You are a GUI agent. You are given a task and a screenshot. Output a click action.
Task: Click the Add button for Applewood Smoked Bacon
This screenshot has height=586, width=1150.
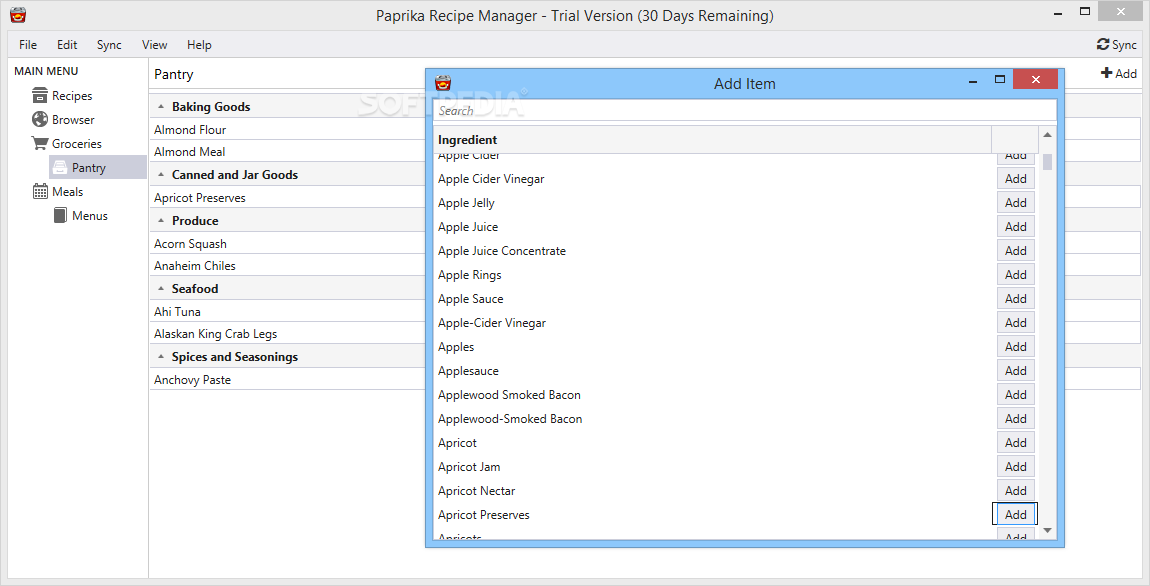(1015, 395)
